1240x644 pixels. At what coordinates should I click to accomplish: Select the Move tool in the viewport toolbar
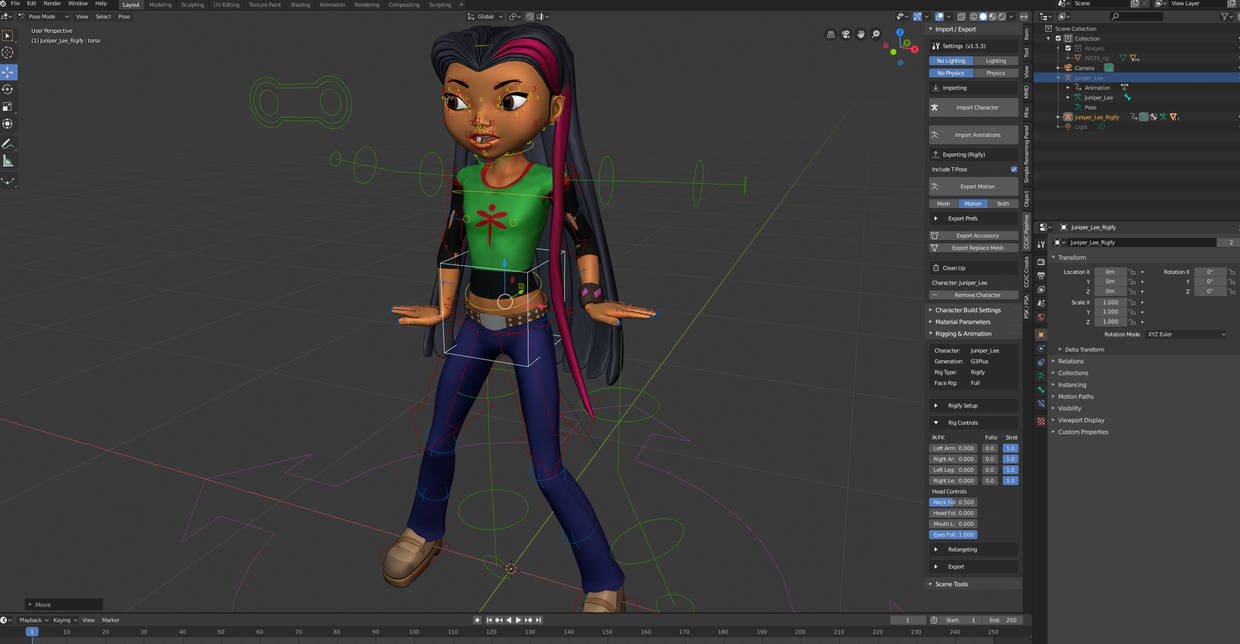pyautogui.click(x=8, y=70)
